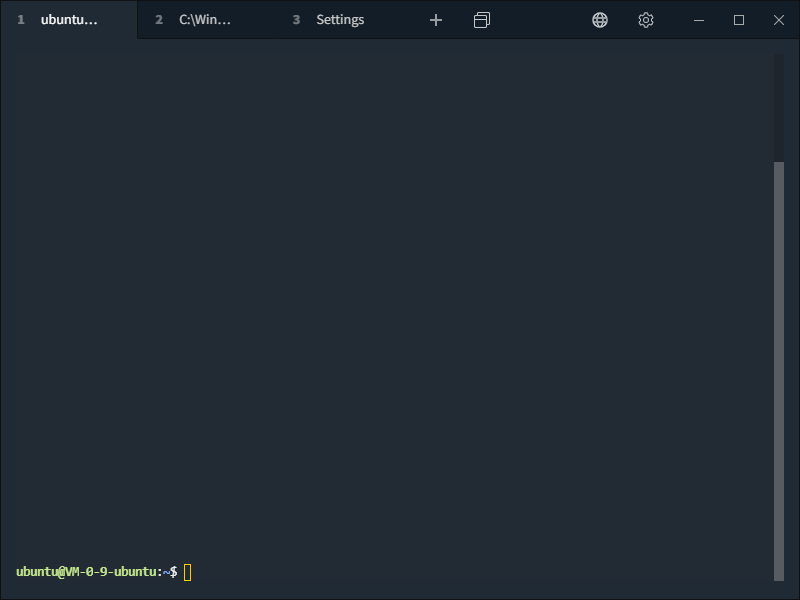Switch to the Settings tab
The width and height of the screenshot is (800, 600).
[x=344, y=19]
